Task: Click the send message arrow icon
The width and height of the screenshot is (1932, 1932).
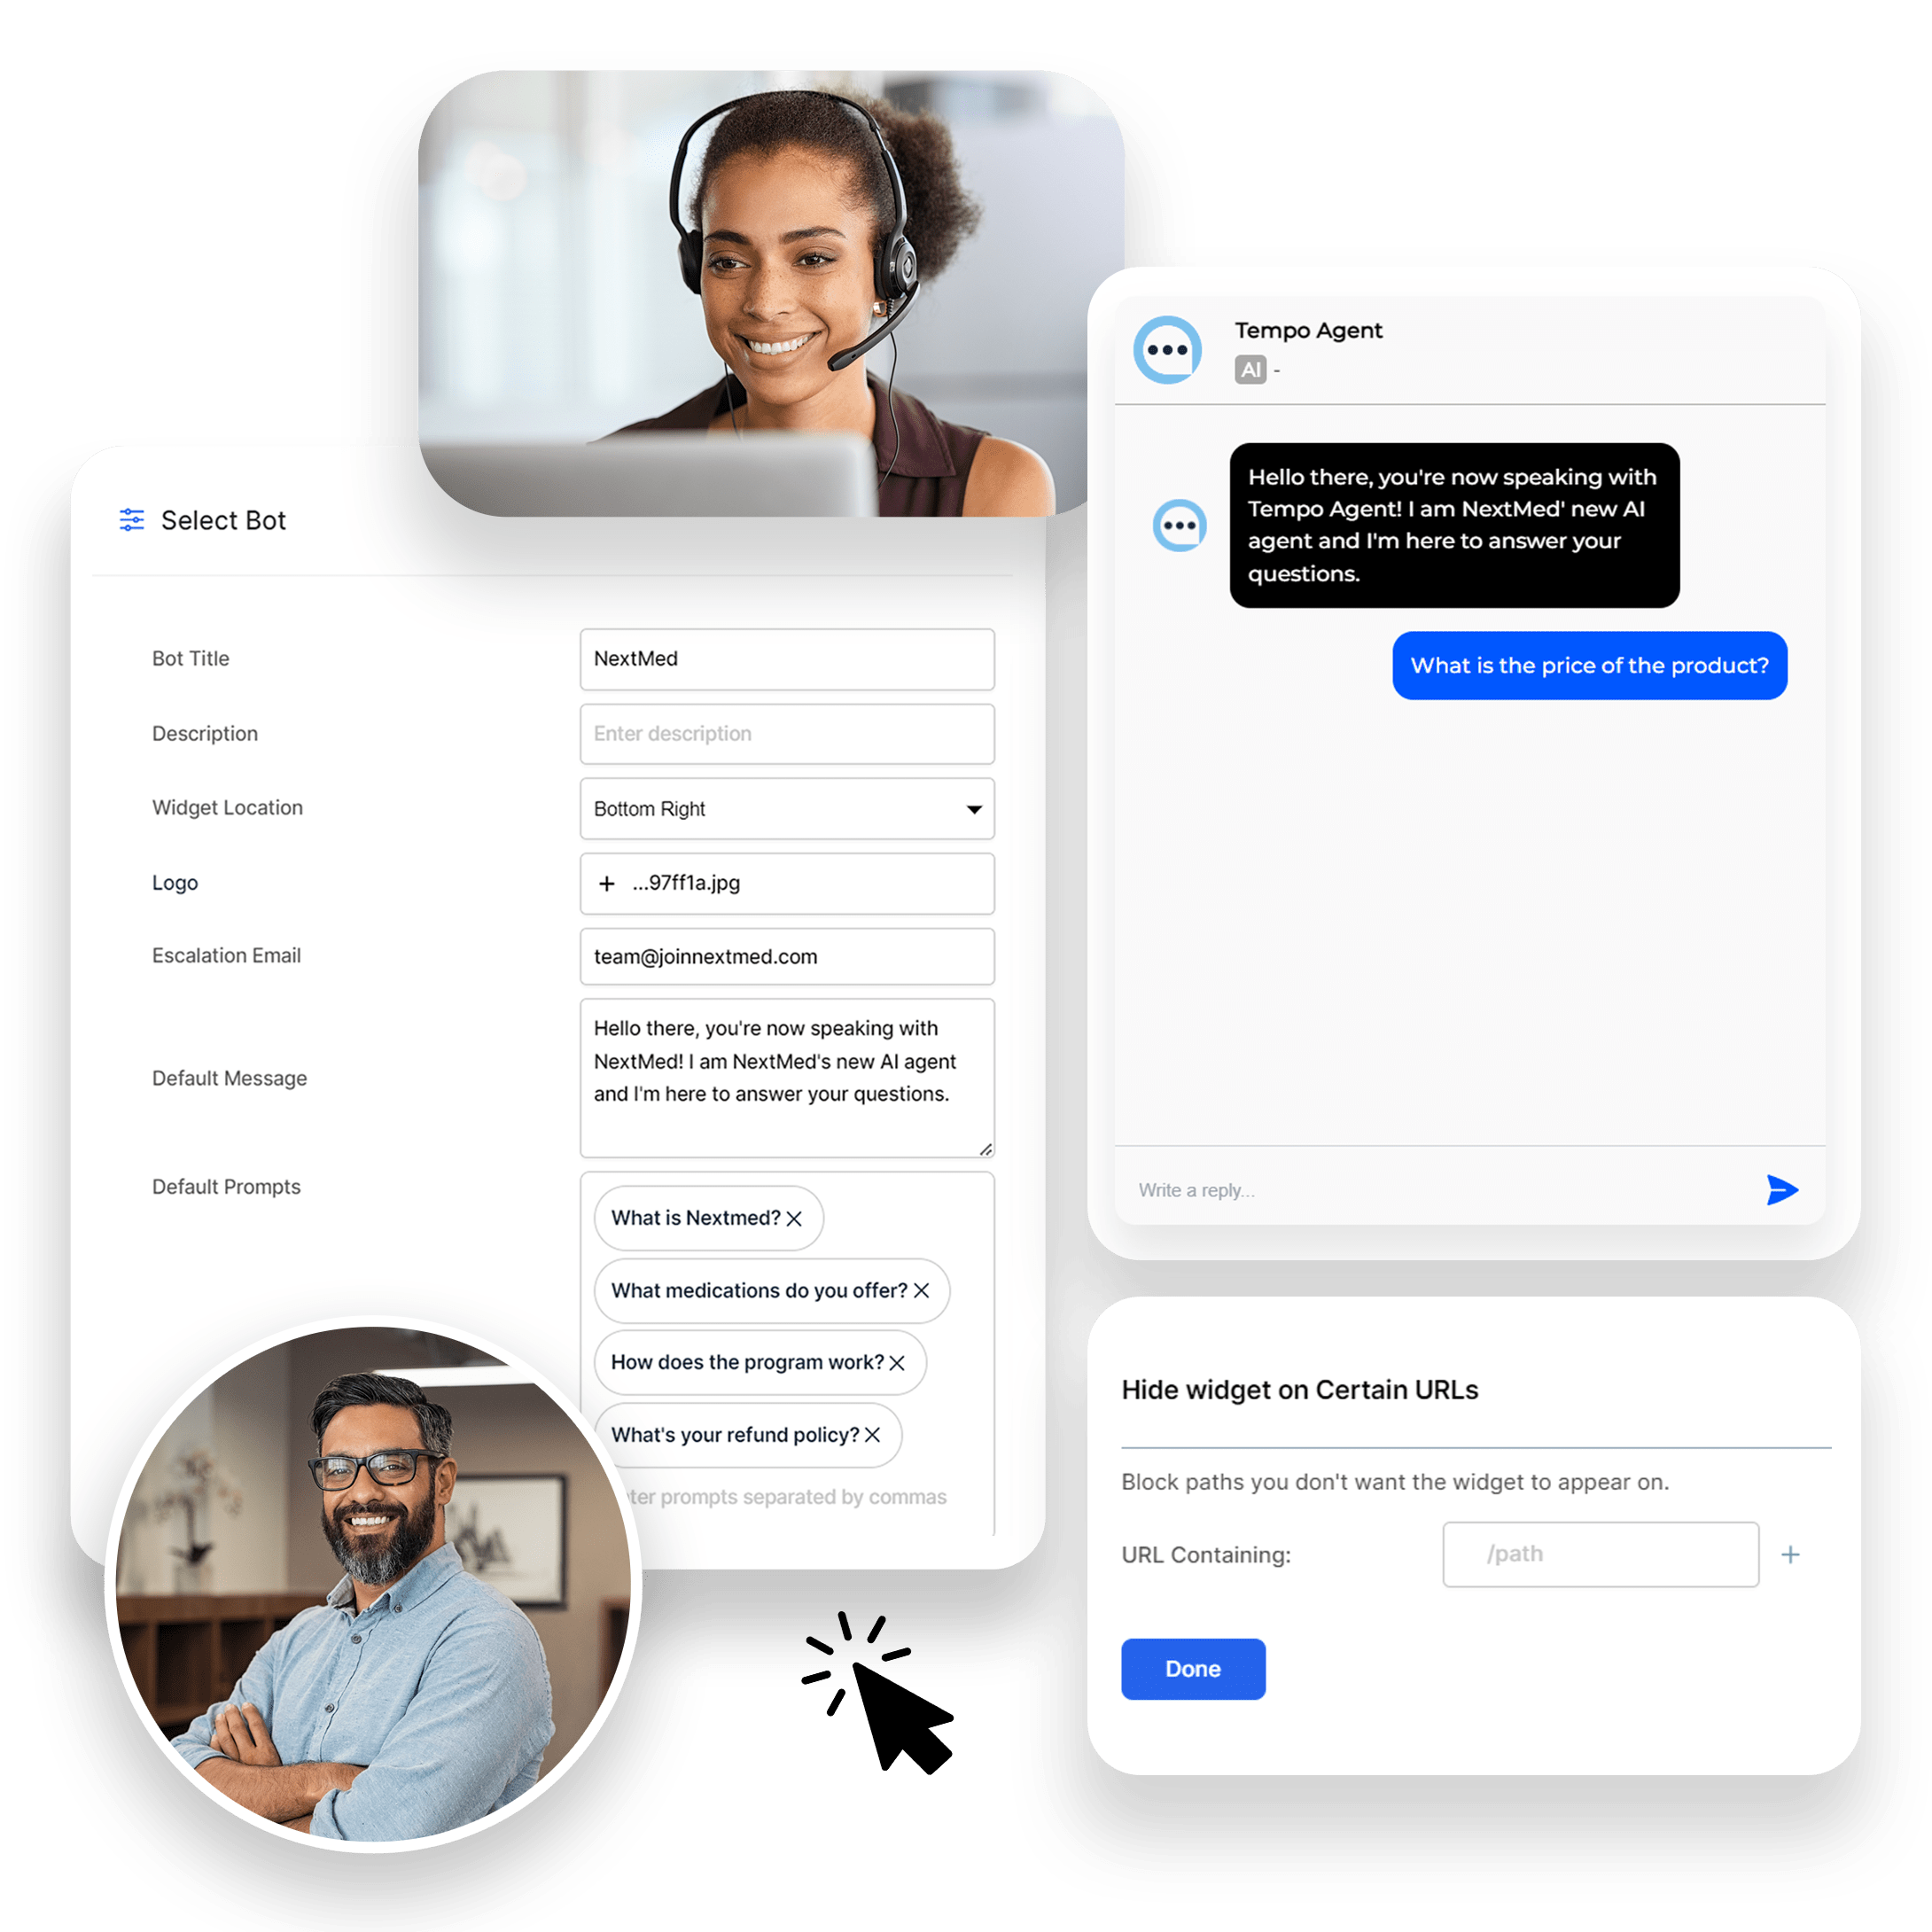Action: [x=1783, y=1188]
